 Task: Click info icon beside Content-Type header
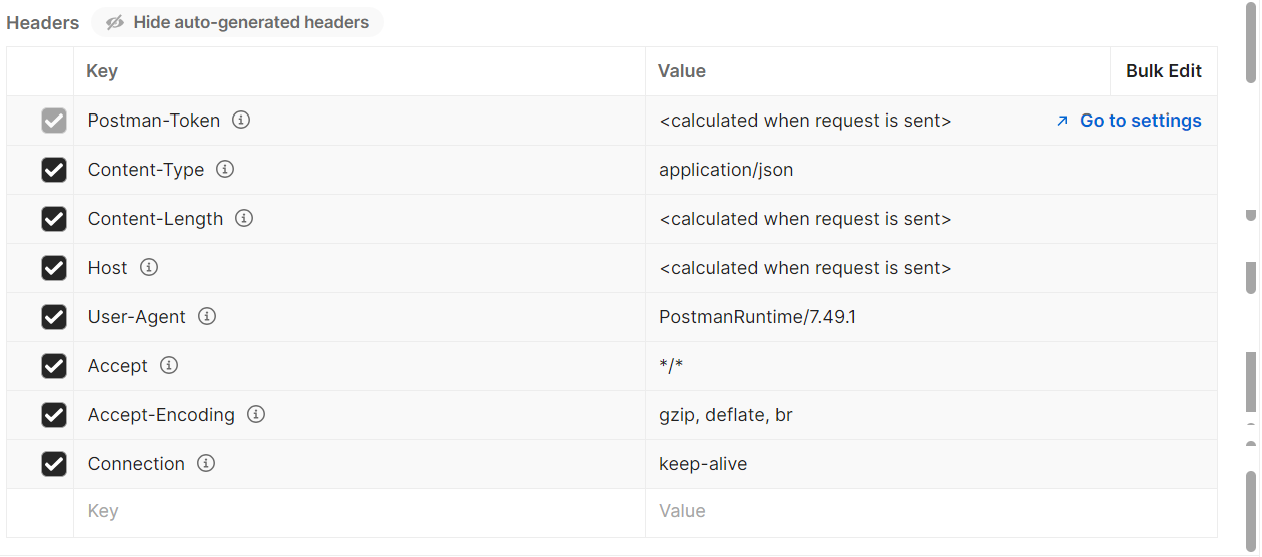(225, 169)
